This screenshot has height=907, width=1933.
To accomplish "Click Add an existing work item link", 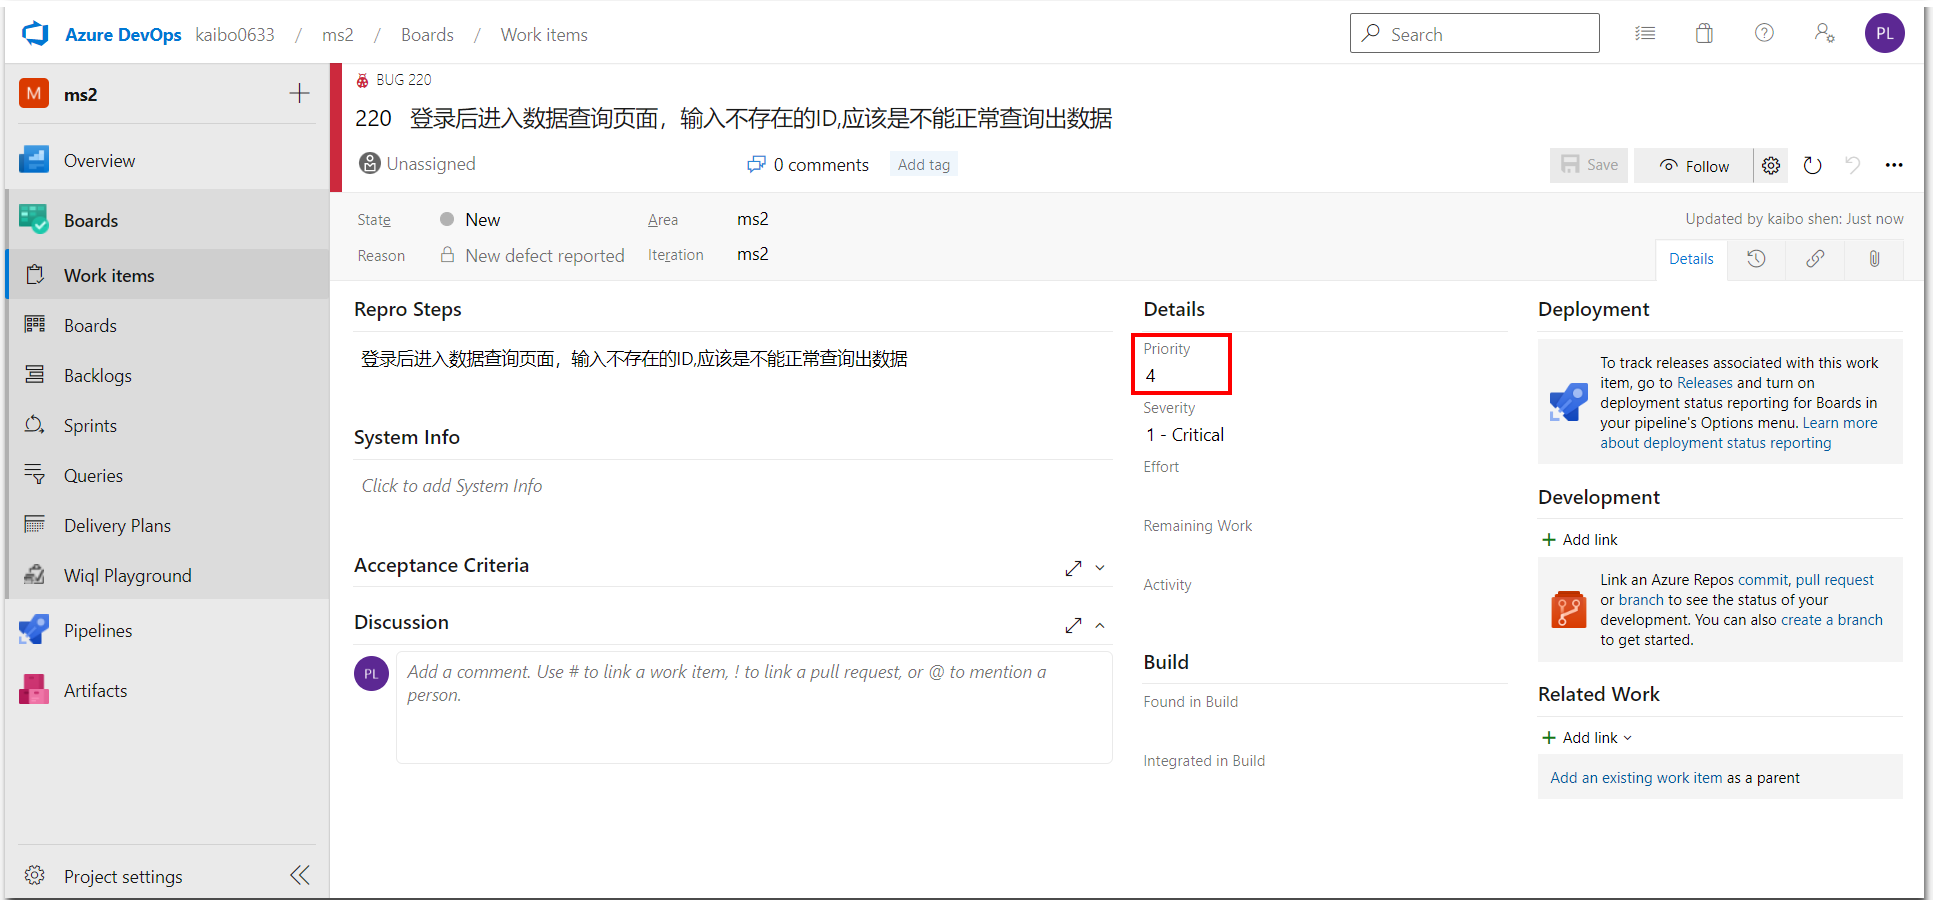I will (1635, 777).
